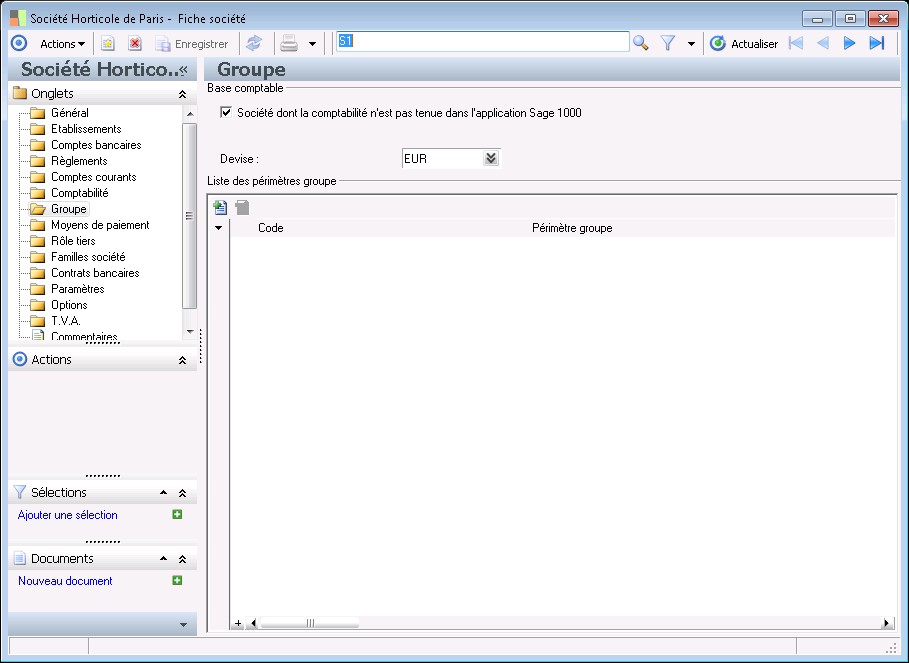Click the new record star icon
Screen dimensions: 909x663
(108, 44)
